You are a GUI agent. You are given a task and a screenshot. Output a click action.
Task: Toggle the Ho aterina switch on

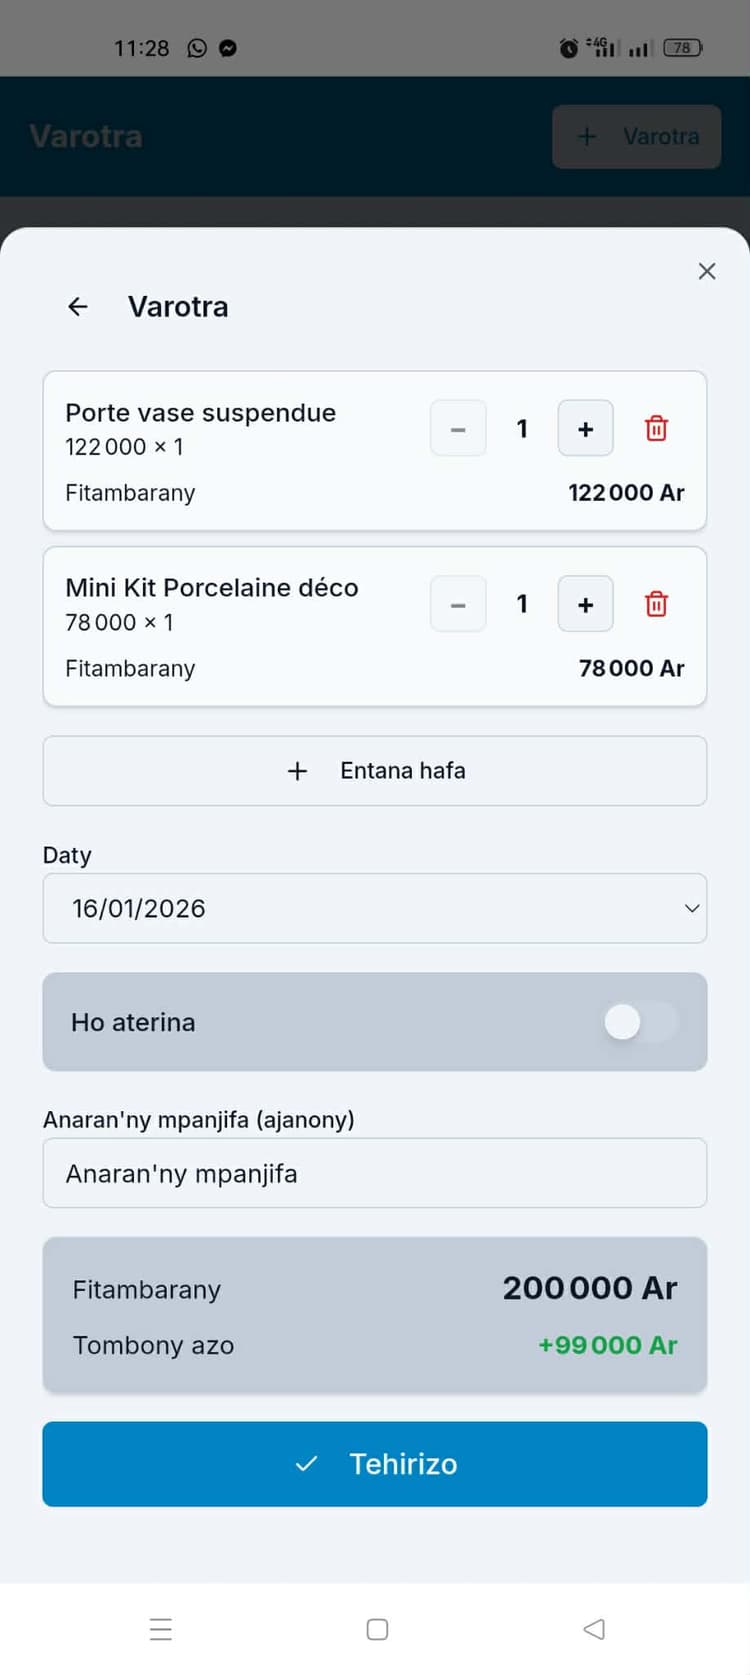[640, 1022]
